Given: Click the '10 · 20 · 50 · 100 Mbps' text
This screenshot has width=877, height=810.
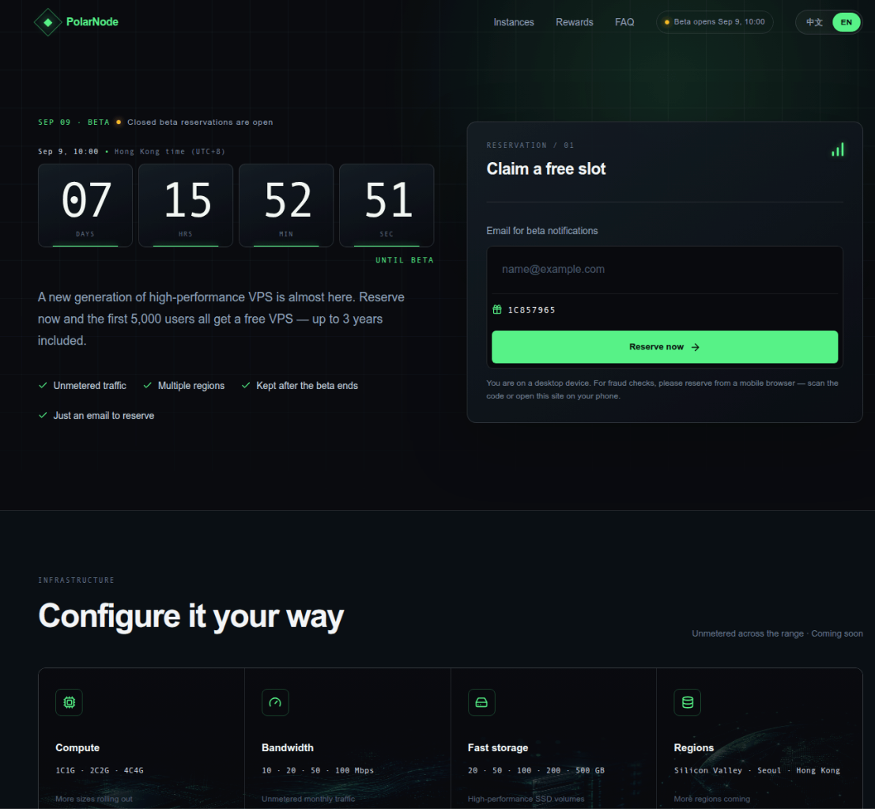Looking at the screenshot, I should click(318, 770).
